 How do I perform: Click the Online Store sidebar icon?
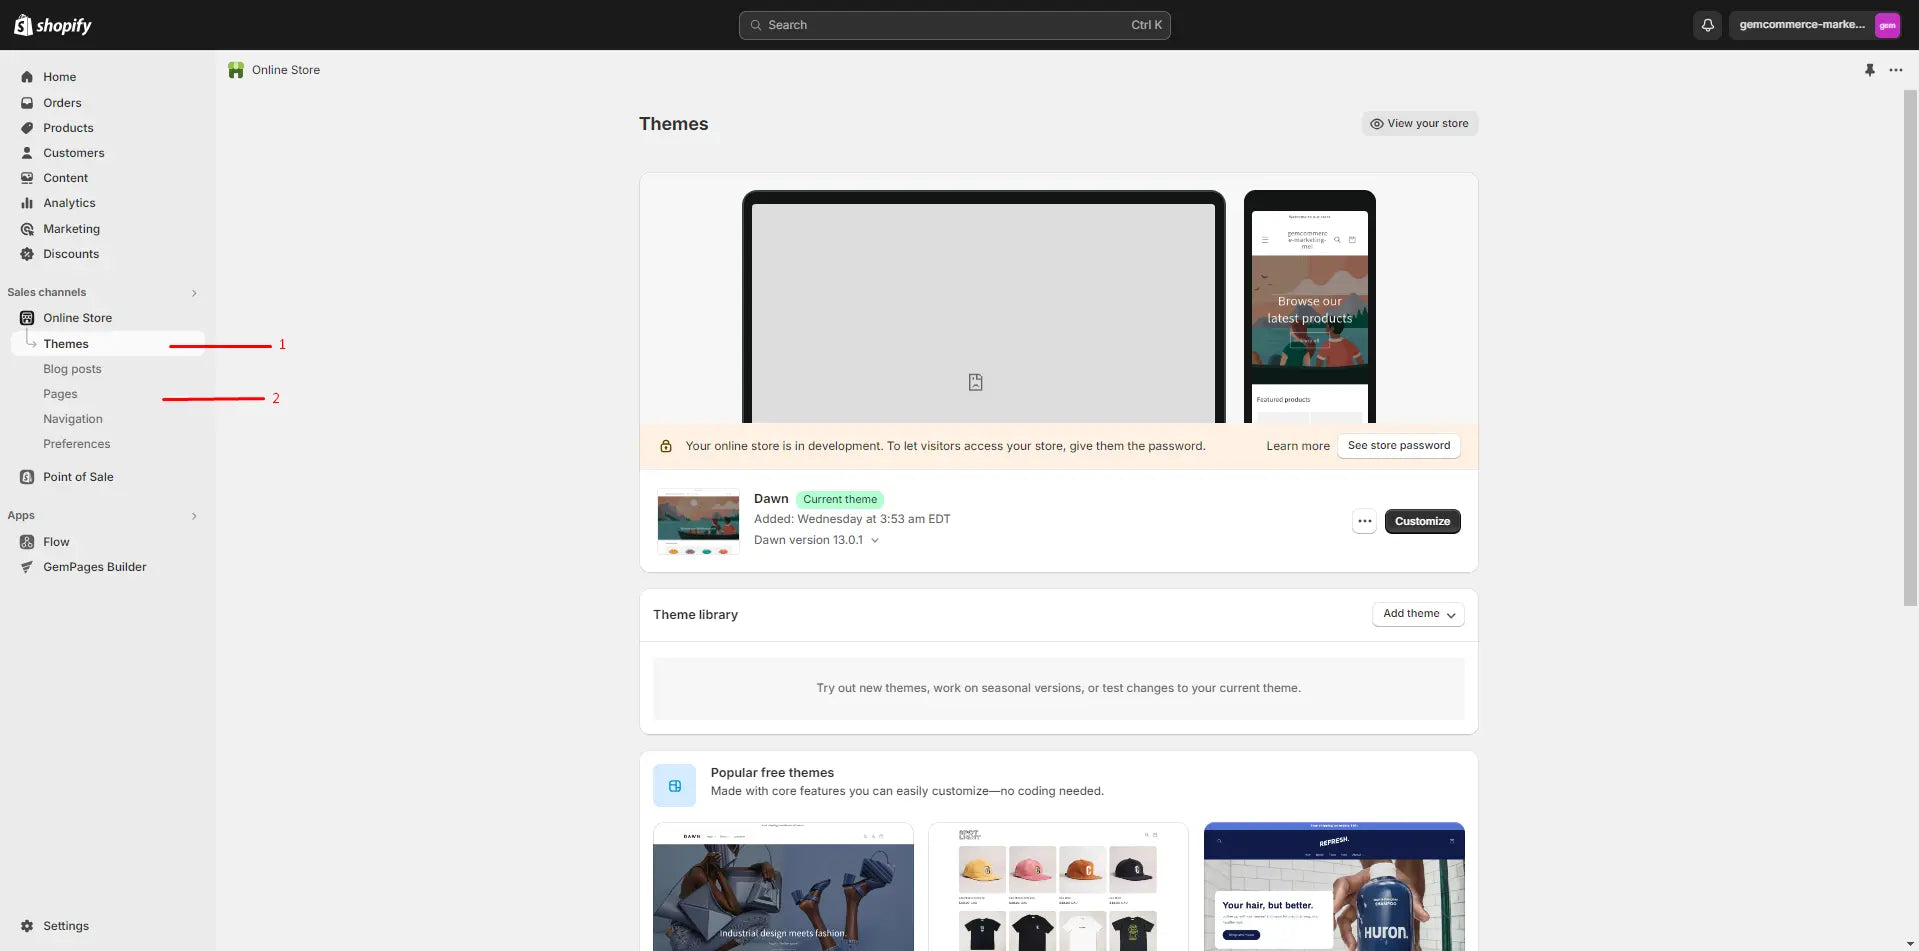tap(27, 318)
